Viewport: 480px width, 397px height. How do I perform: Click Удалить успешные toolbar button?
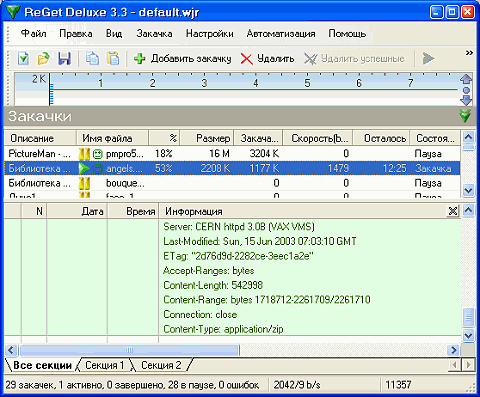[354, 59]
